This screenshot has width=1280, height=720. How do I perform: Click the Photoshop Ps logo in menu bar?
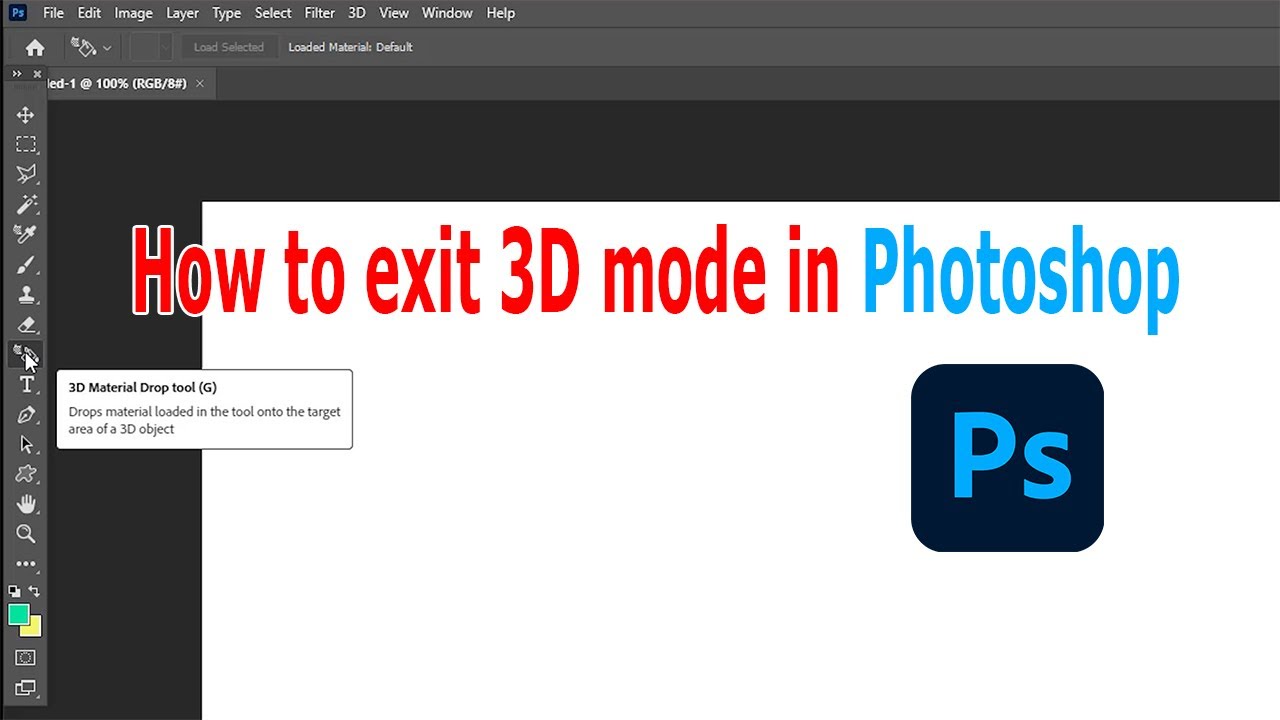(18, 13)
